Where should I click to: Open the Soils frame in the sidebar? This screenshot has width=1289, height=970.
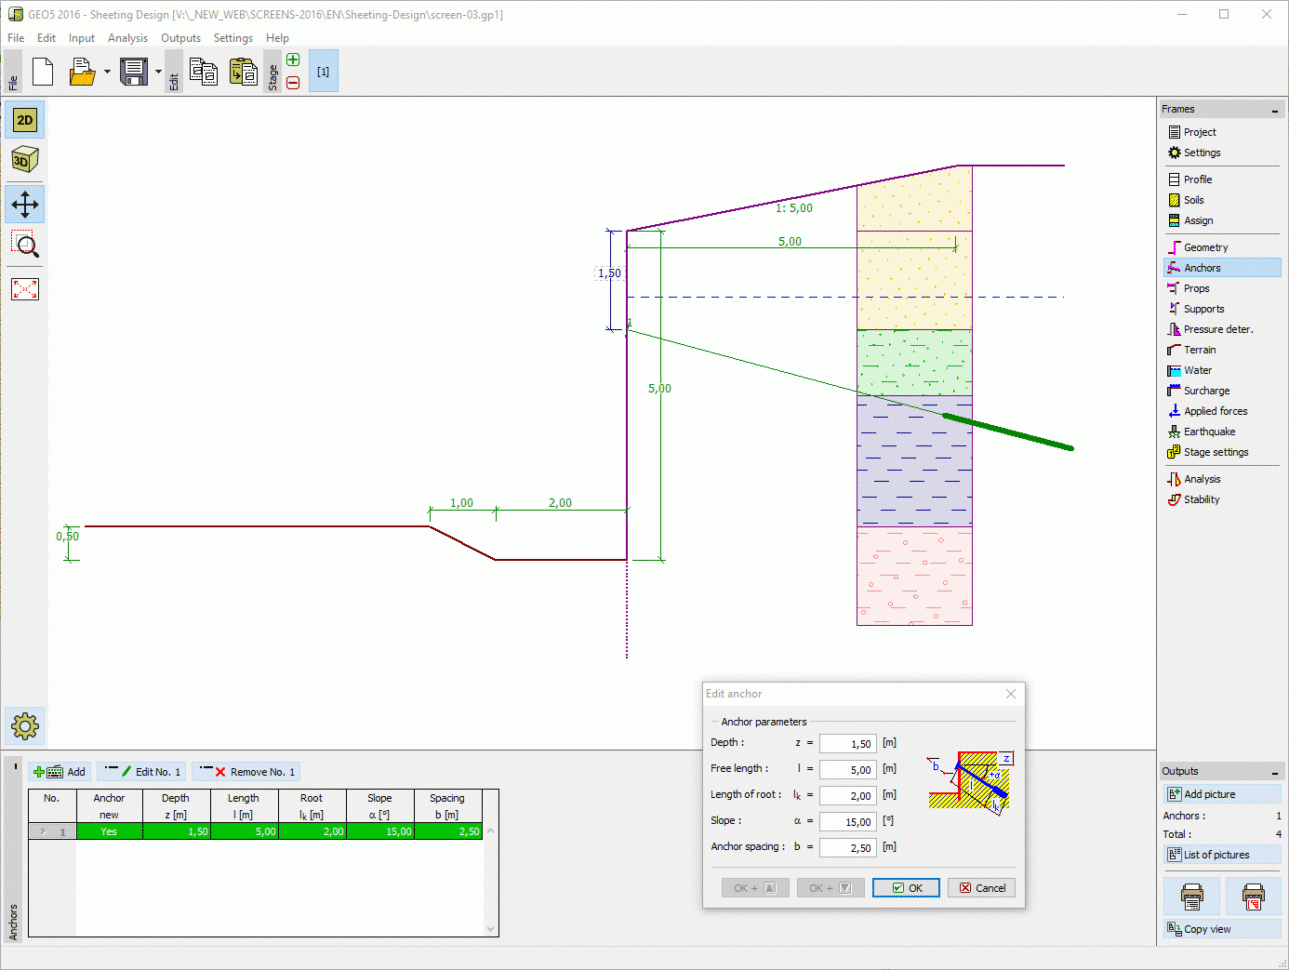coord(1195,200)
